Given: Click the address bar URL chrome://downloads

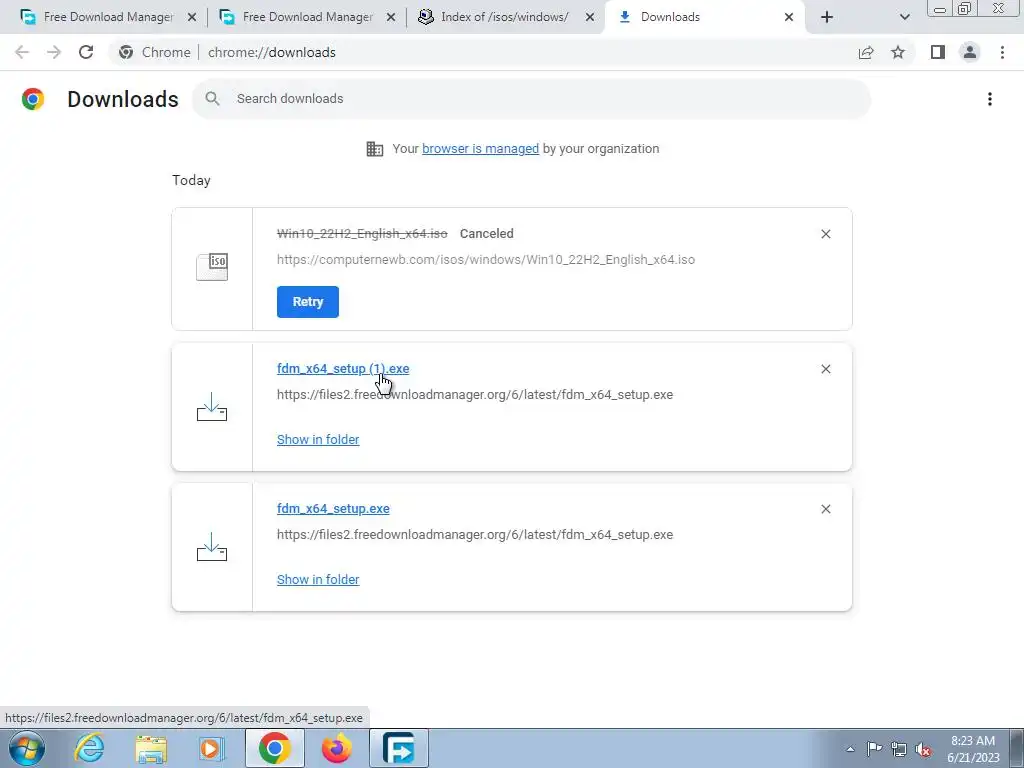Looking at the screenshot, I should tap(272, 52).
